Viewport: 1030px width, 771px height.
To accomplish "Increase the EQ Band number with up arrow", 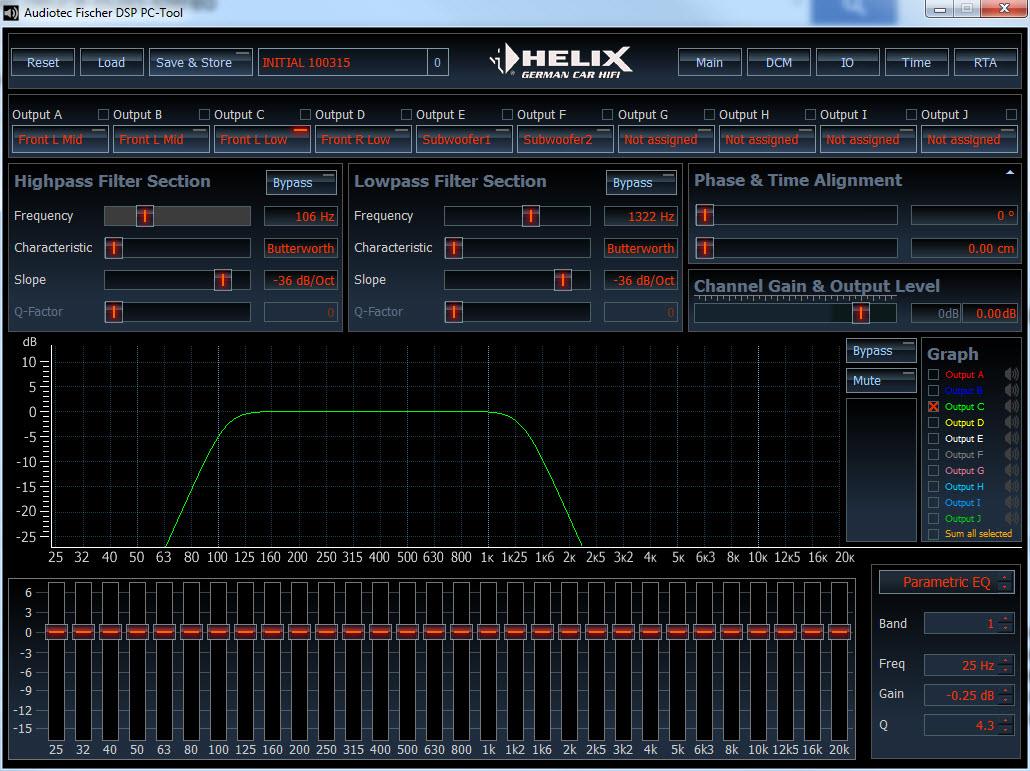I will (x=1005, y=619).
